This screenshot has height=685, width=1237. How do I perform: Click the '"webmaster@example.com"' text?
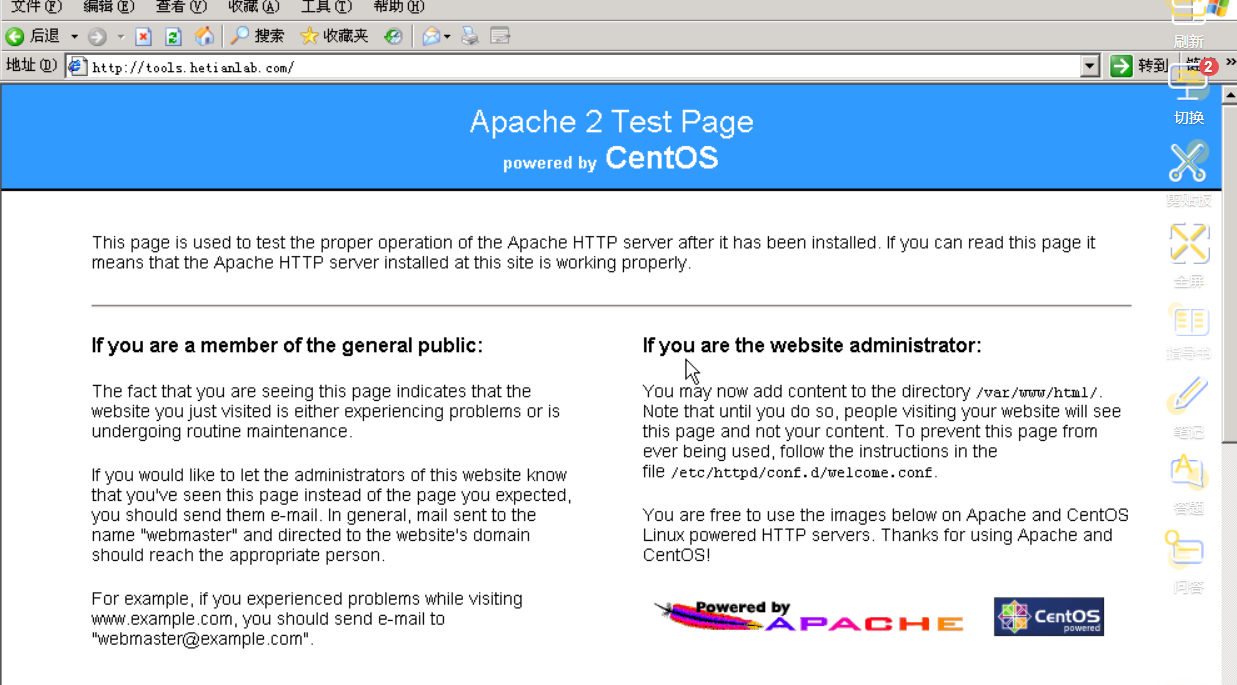pyautogui.click(x=200, y=639)
